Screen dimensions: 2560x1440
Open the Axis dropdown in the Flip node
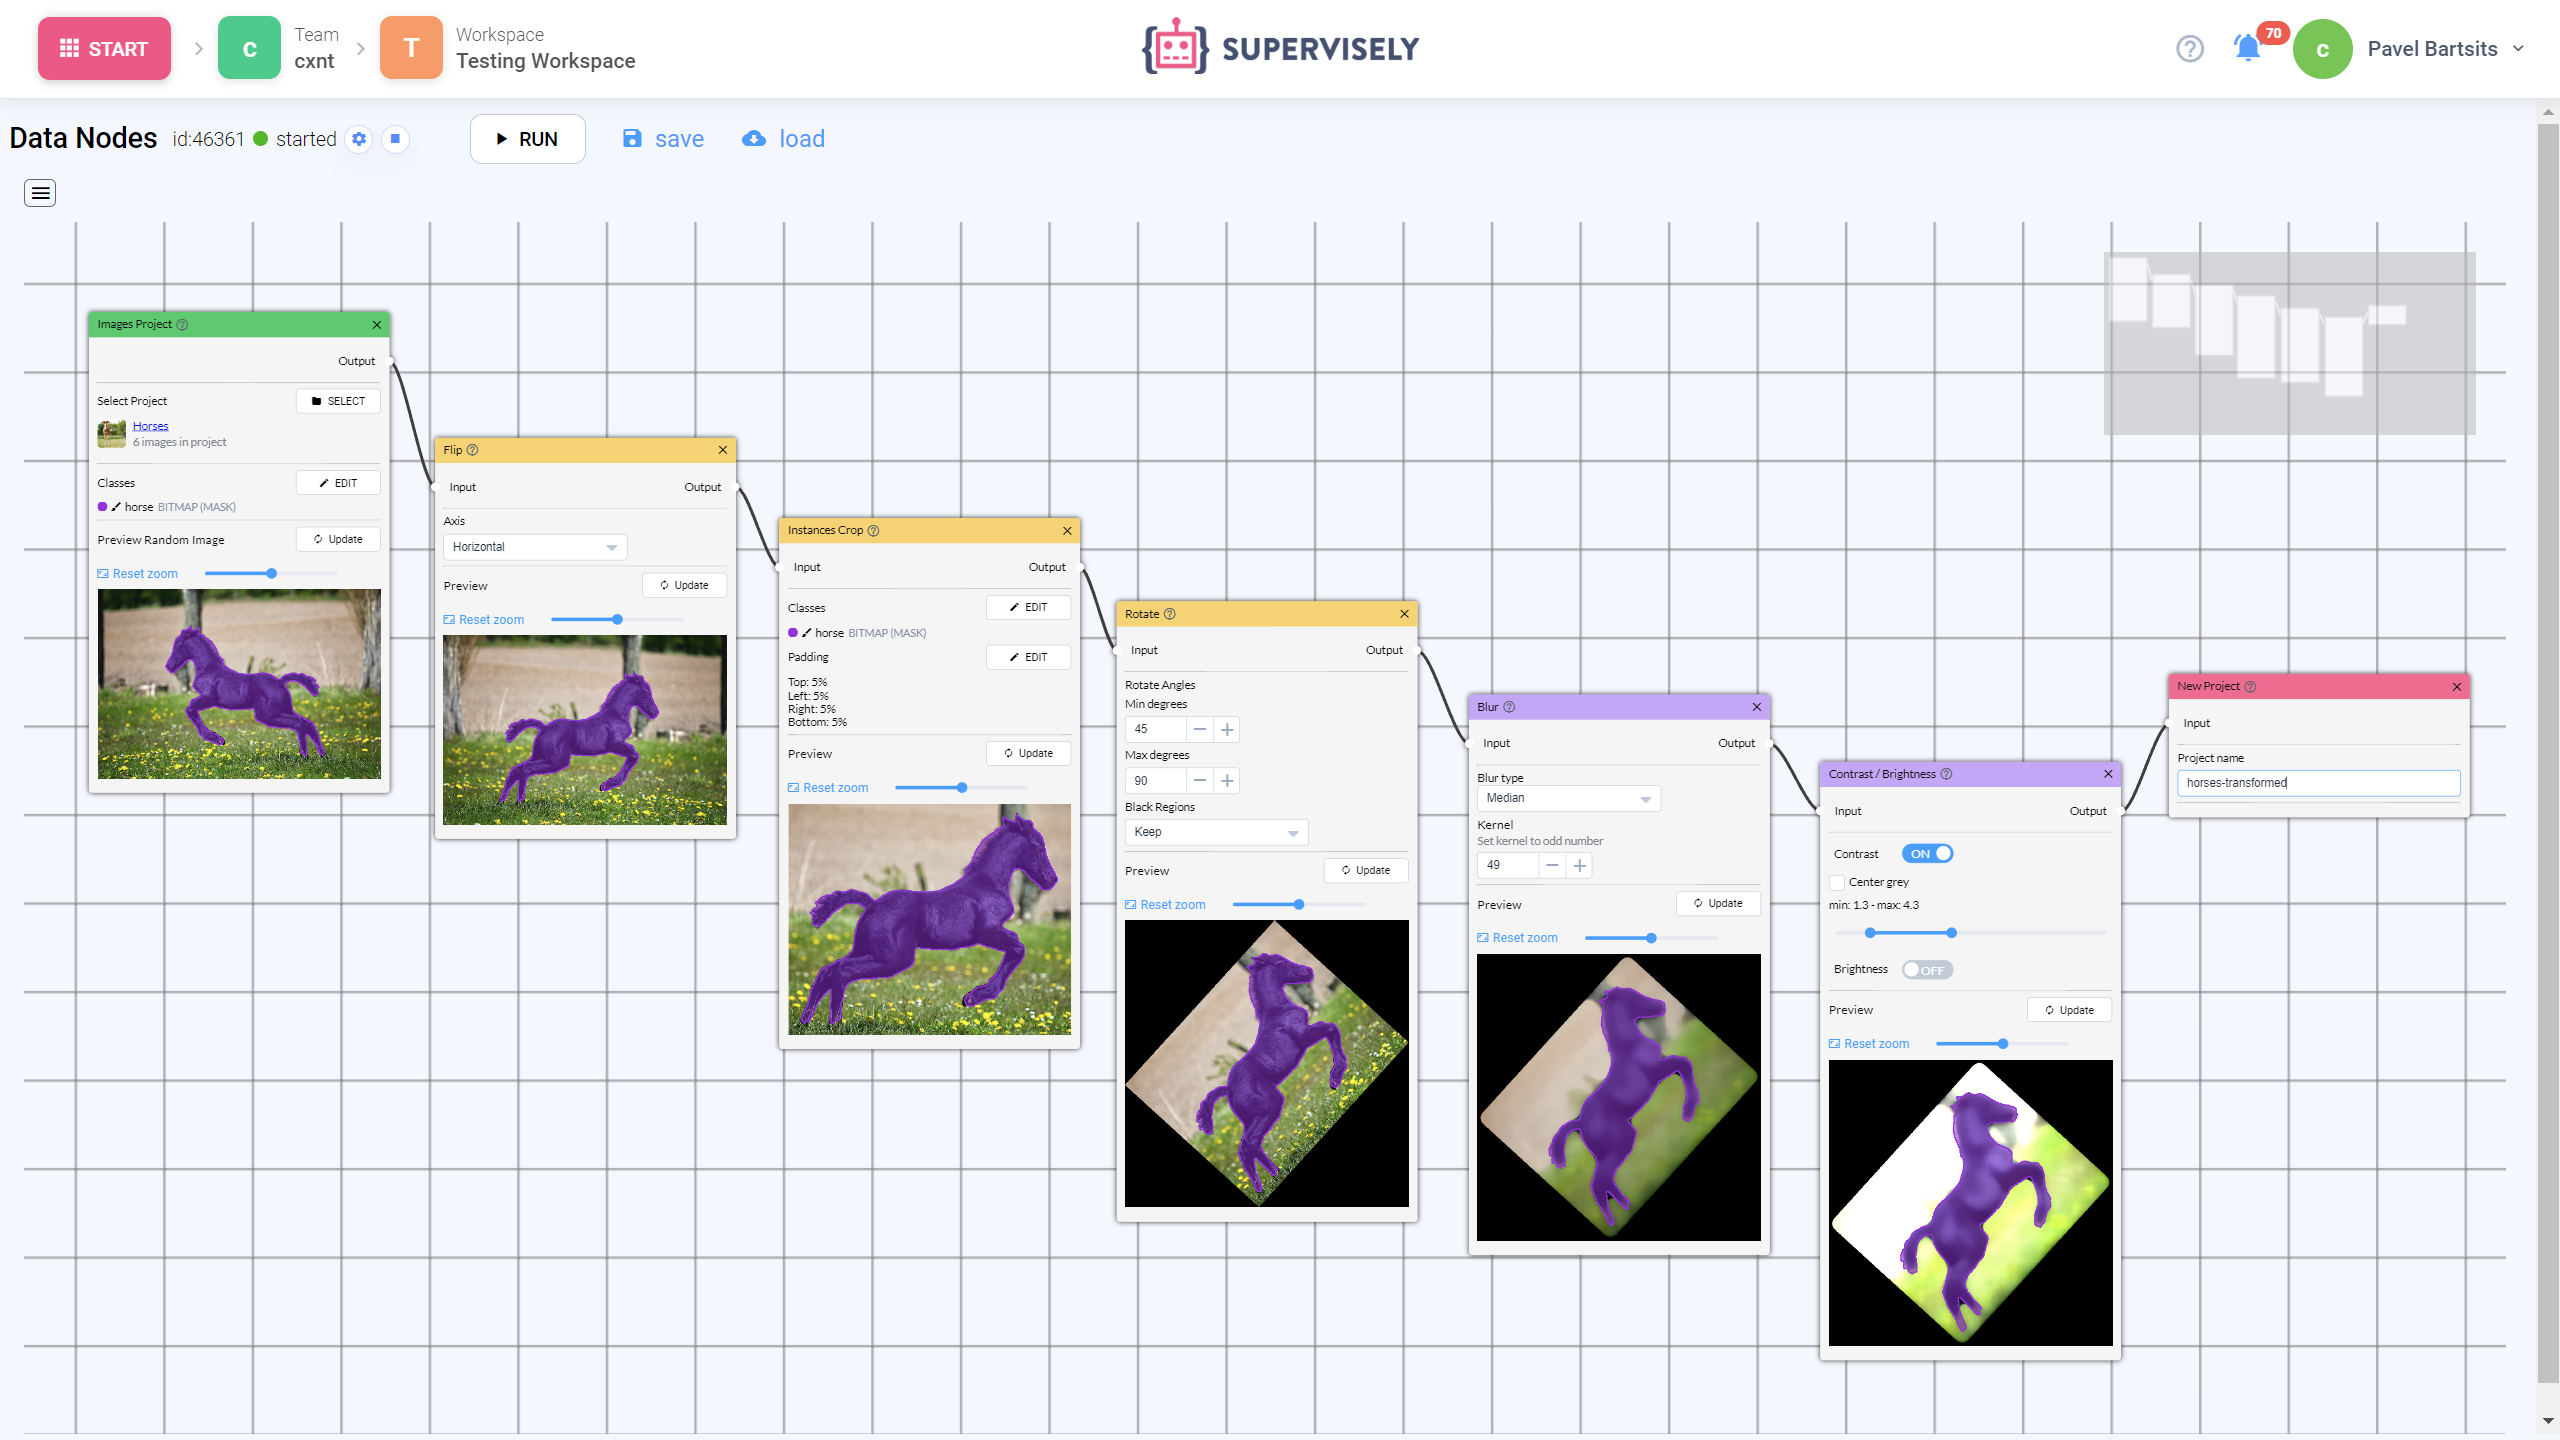tap(534, 547)
